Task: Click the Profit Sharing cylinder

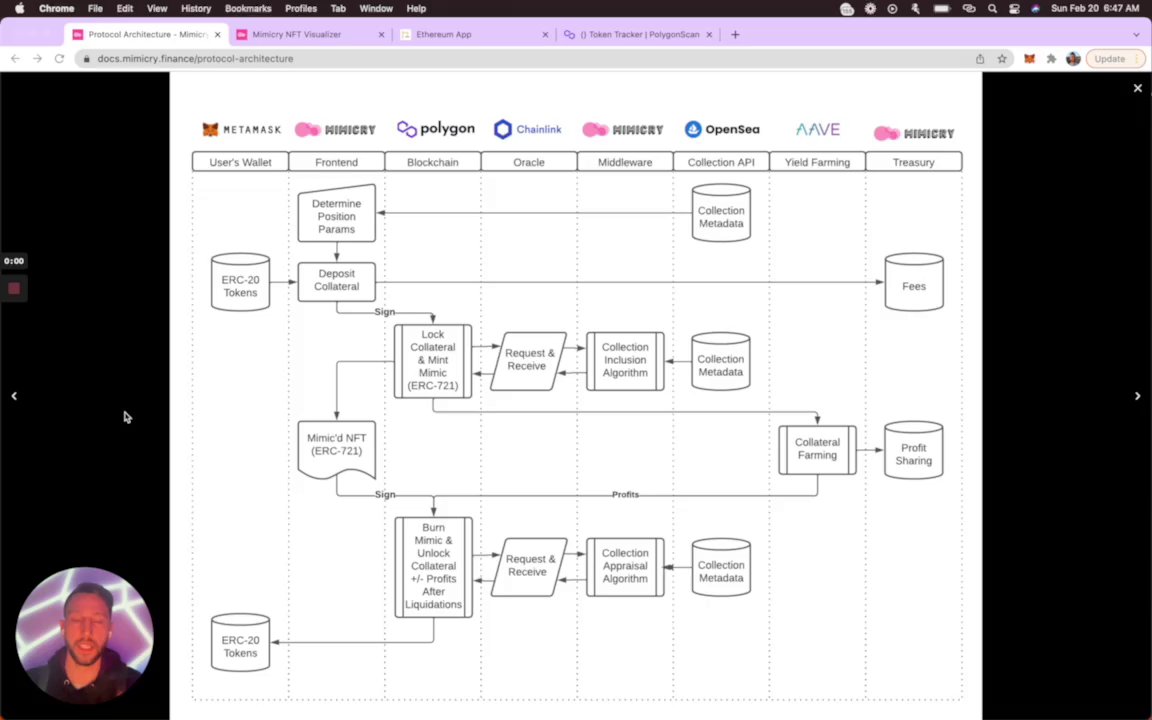Action: tap(913, 450)
